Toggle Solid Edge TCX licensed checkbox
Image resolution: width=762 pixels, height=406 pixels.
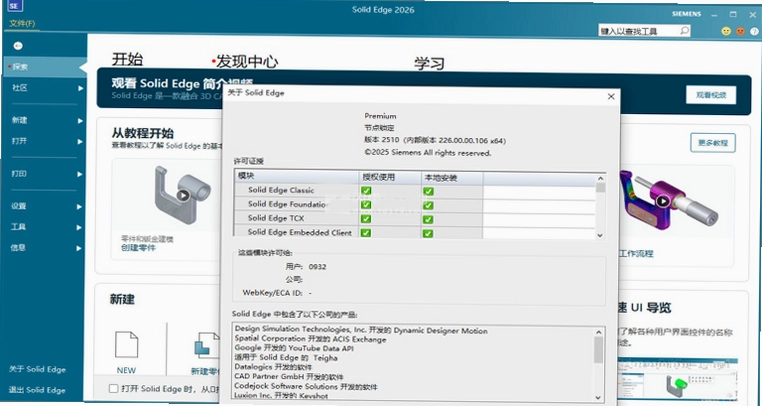[x=366, y=219]
